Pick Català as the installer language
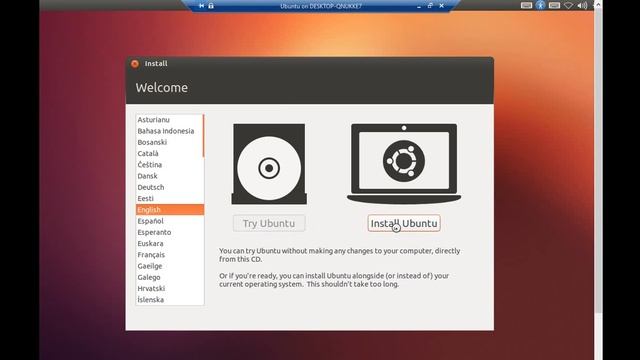640x360 pixels. 169,153
